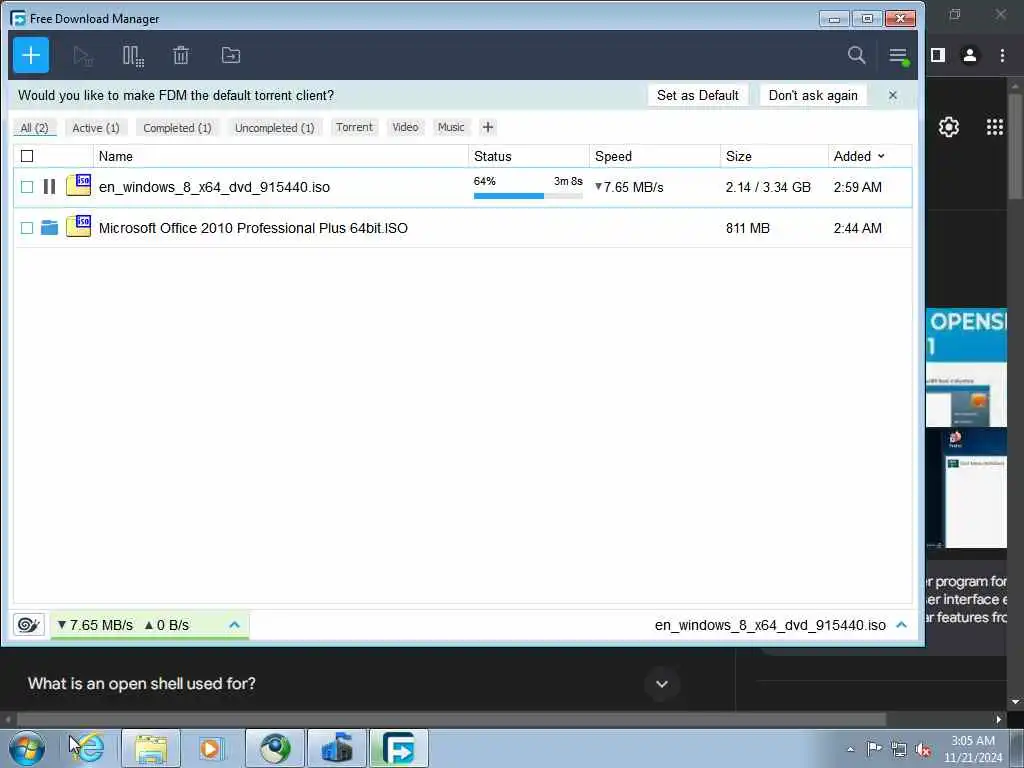Open the Google apps grid icon
The height and width of the screenshot is (768, 1024).
click(995, 127)
